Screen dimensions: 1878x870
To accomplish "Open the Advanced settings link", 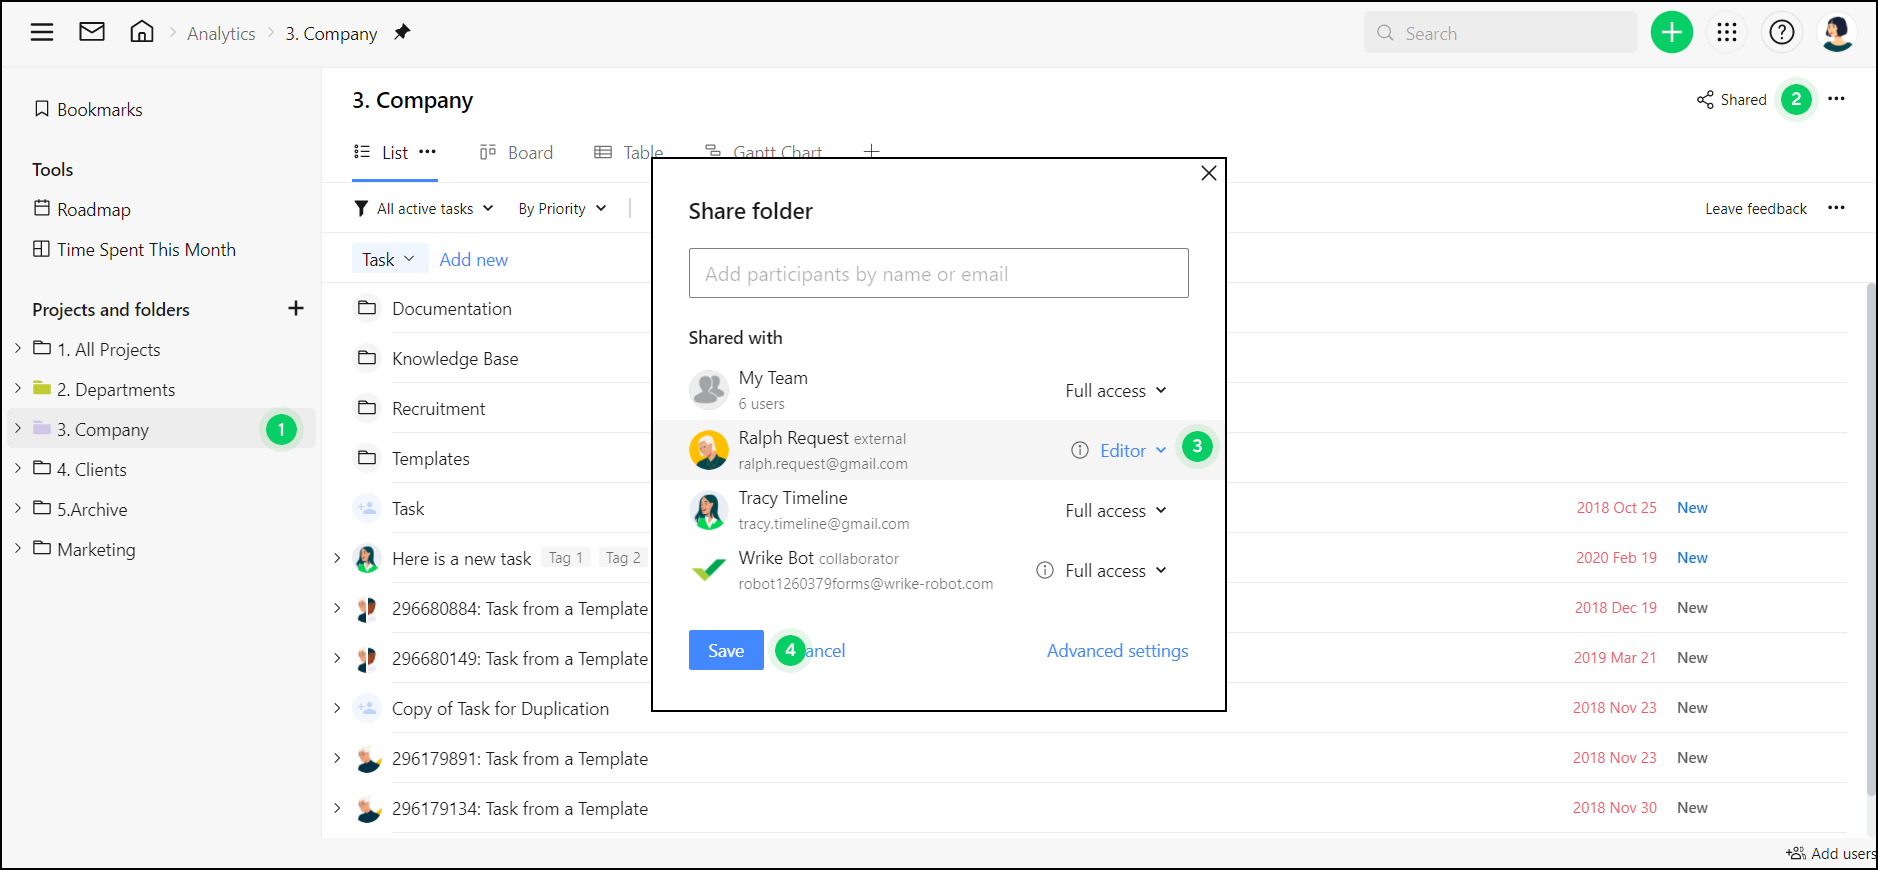I will [x=1117, y=651].
